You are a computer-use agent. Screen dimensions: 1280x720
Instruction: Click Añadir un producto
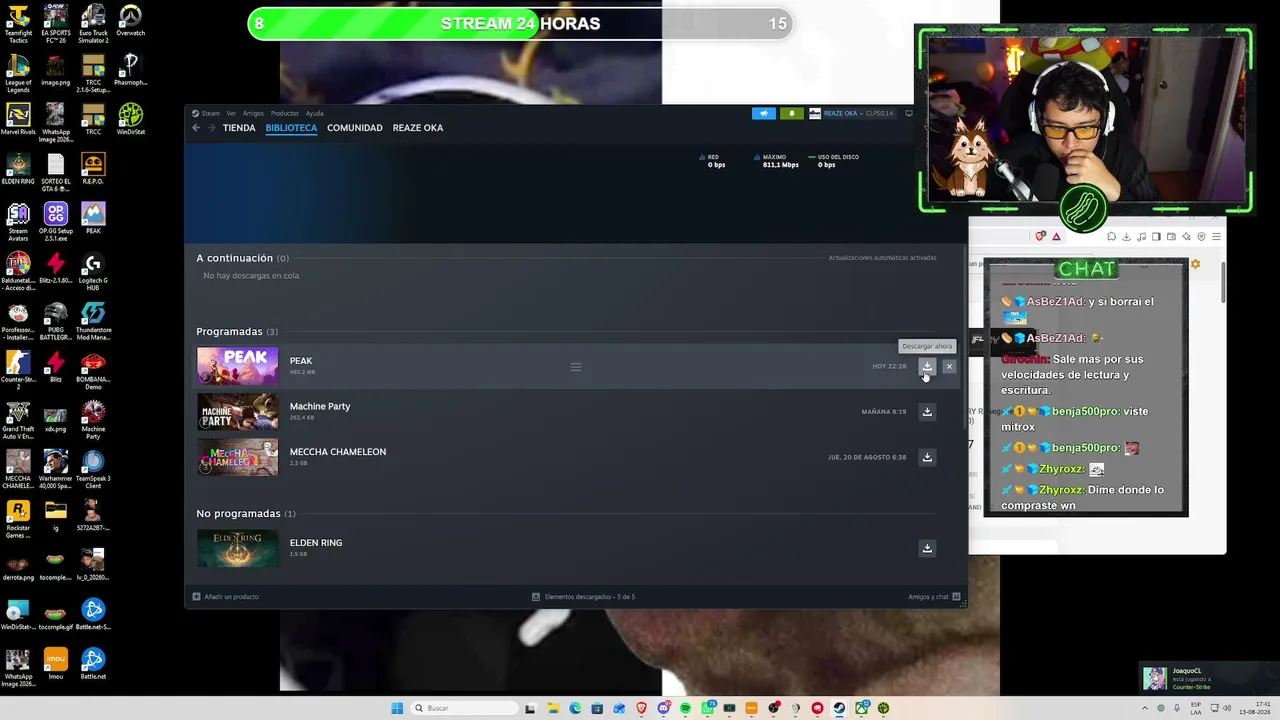pyautogui.click(x=225, y=597)
